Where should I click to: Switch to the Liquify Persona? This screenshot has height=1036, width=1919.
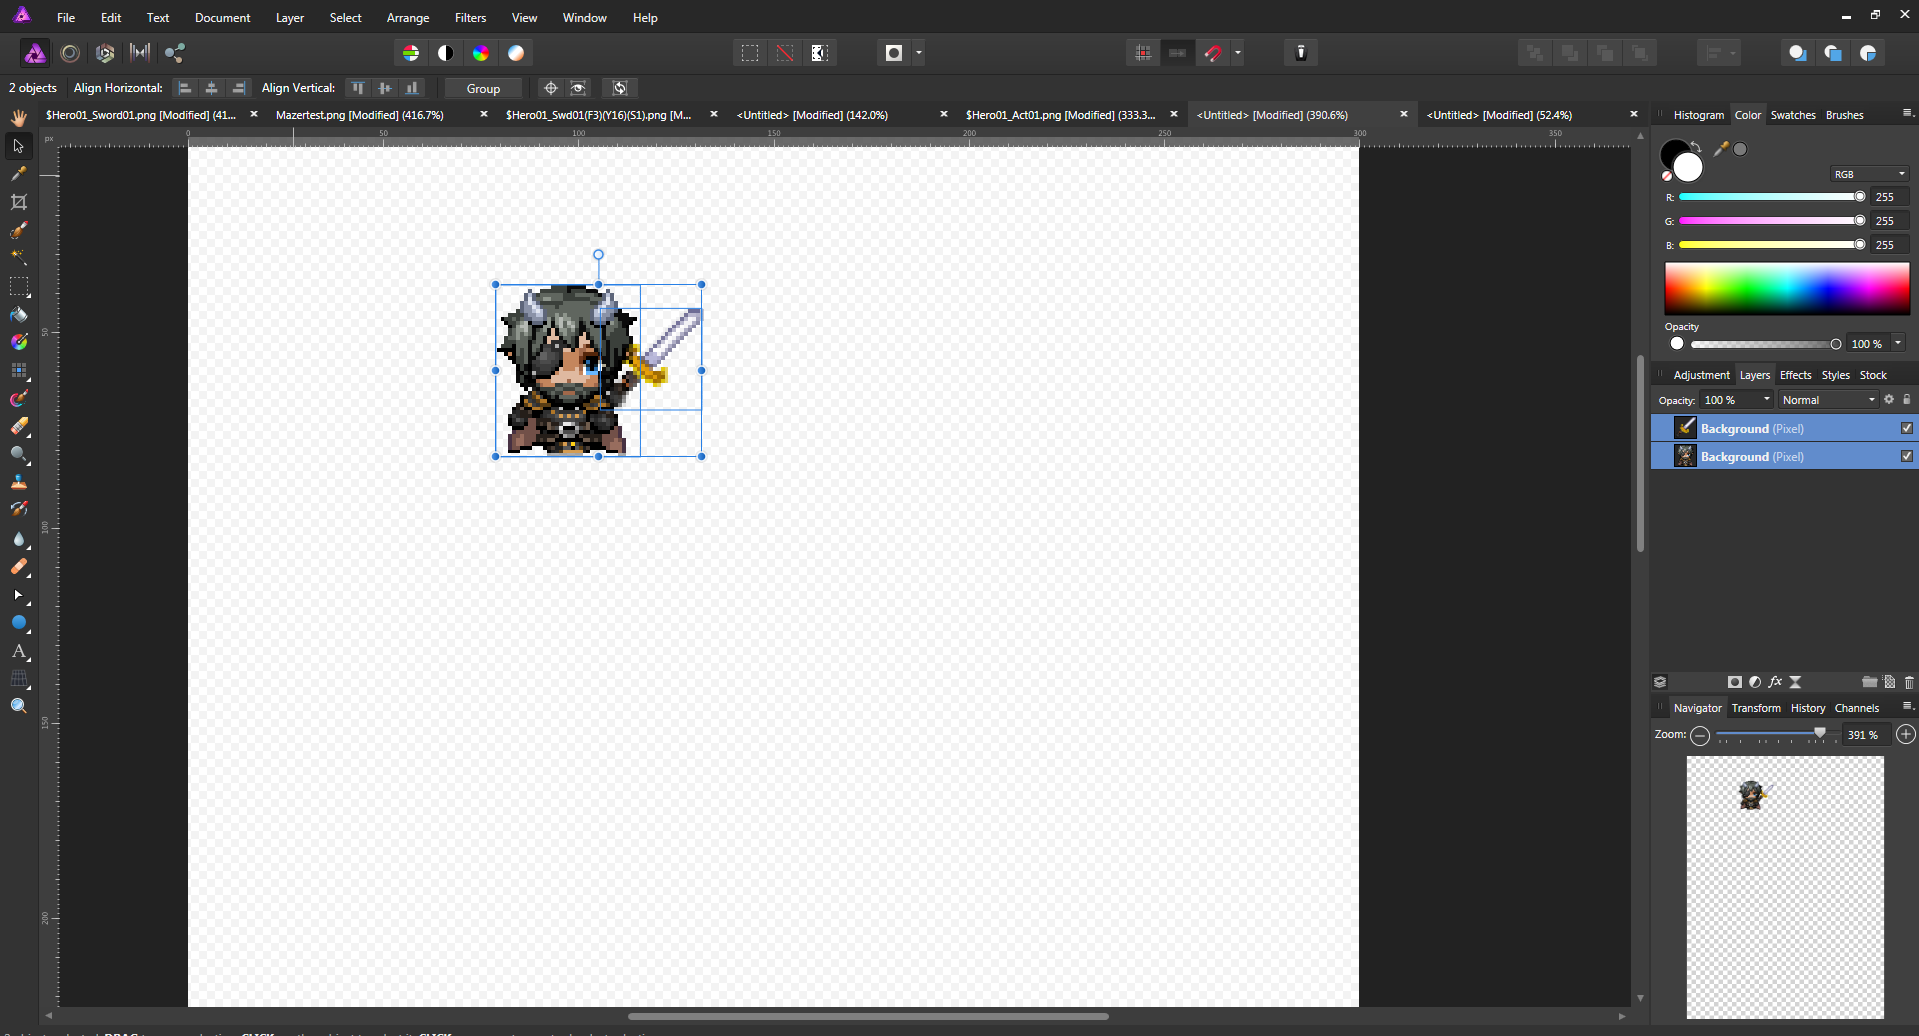click(x=70, y=53)
